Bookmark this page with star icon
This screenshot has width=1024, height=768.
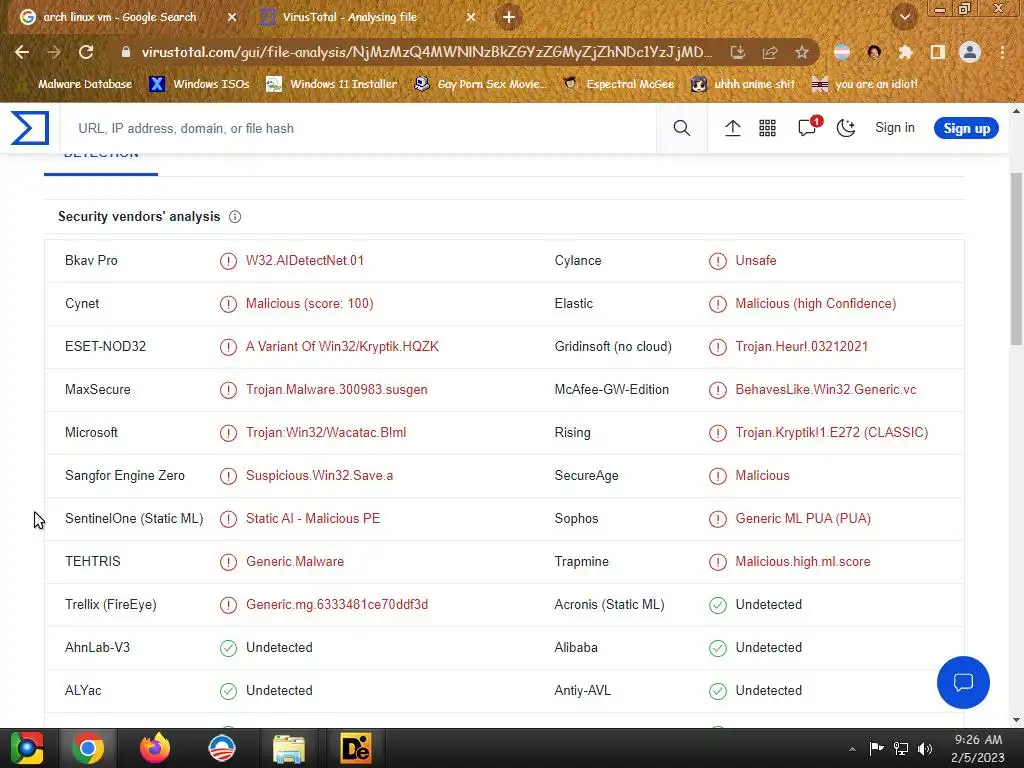802,52
